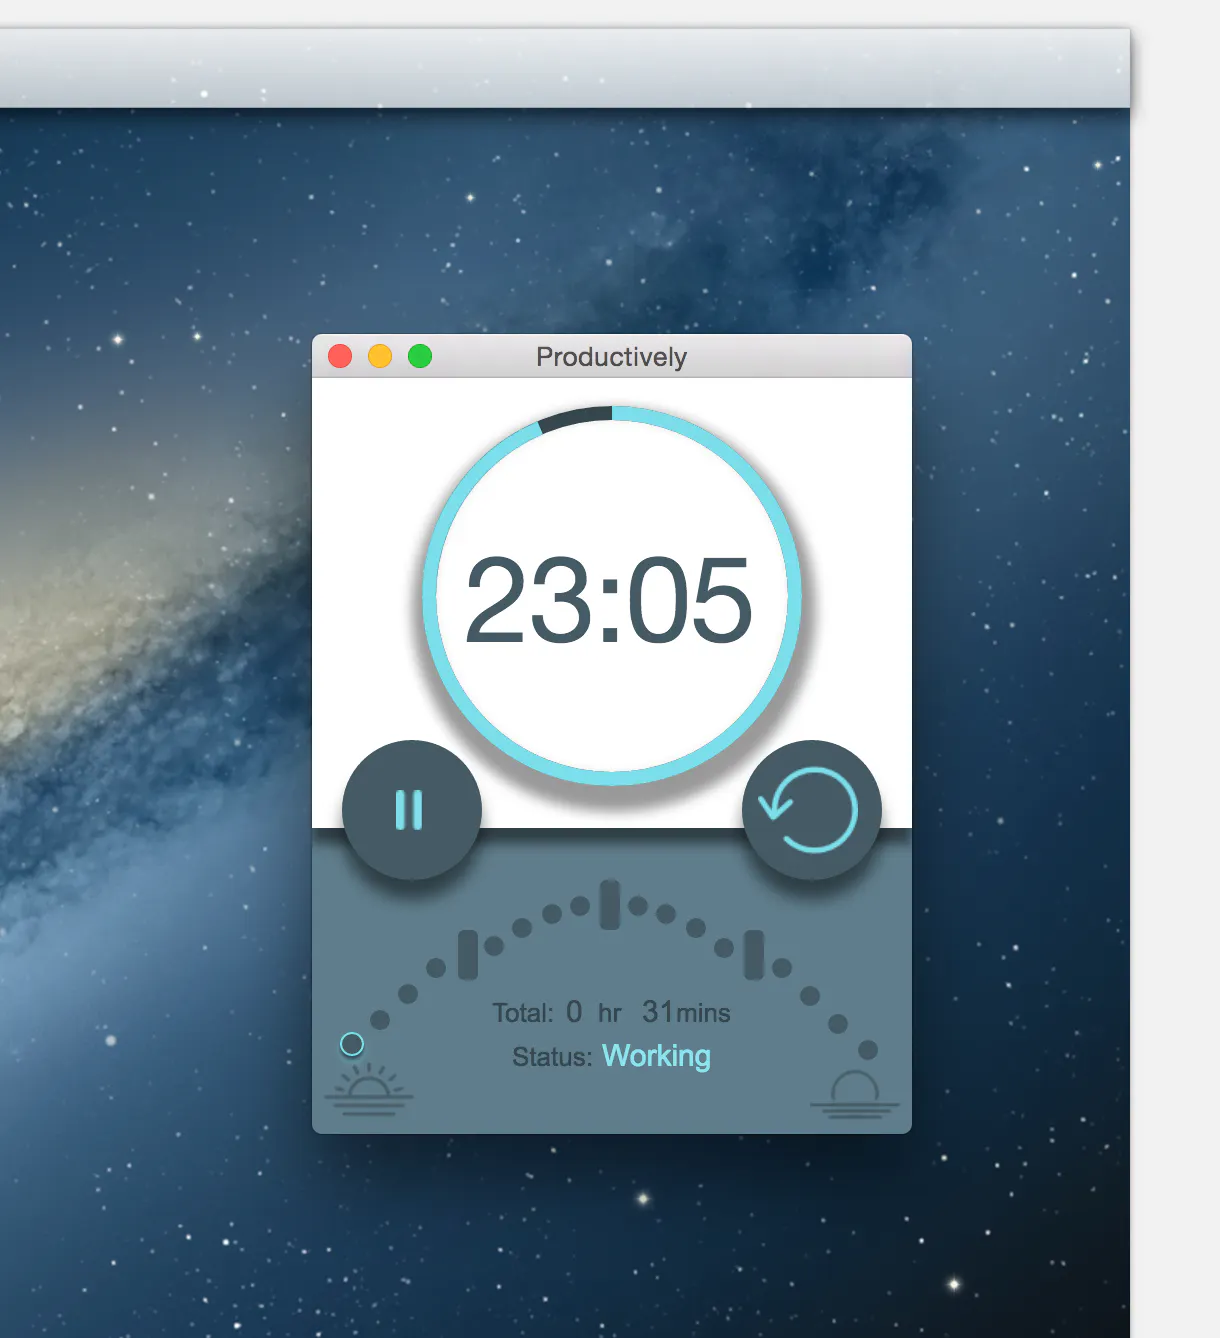This screenshot has height=1338, width=1220.
Task: Click the 23:05 countdown display
Action: click(x=609, y=600)
